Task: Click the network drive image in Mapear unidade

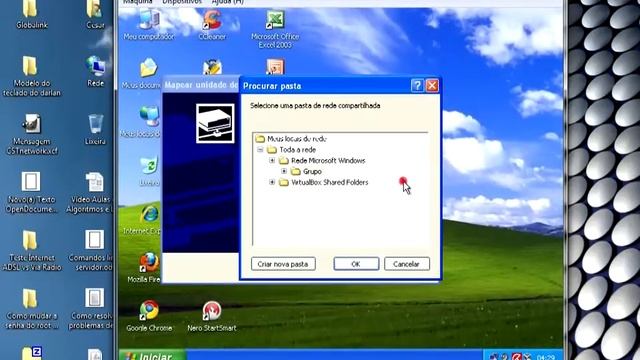Action: [215, 123]
